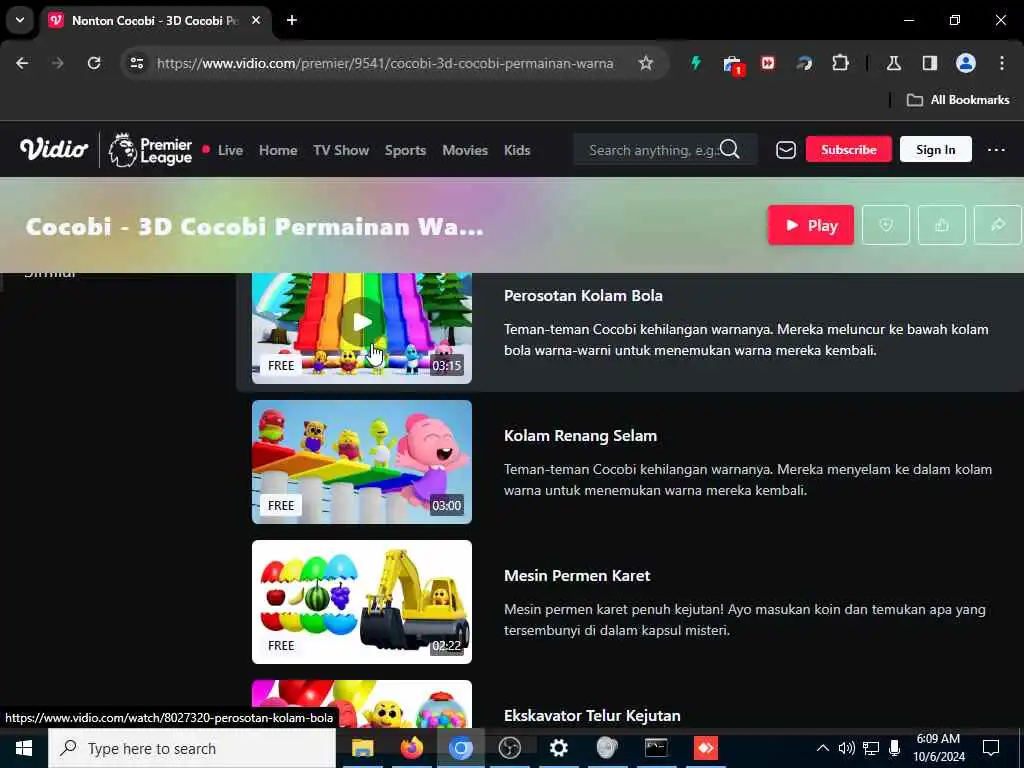The height and width of the screenshot is (768, 1024).
Task: Open Chrome three-dot menu
Action: click(1002, 63)
